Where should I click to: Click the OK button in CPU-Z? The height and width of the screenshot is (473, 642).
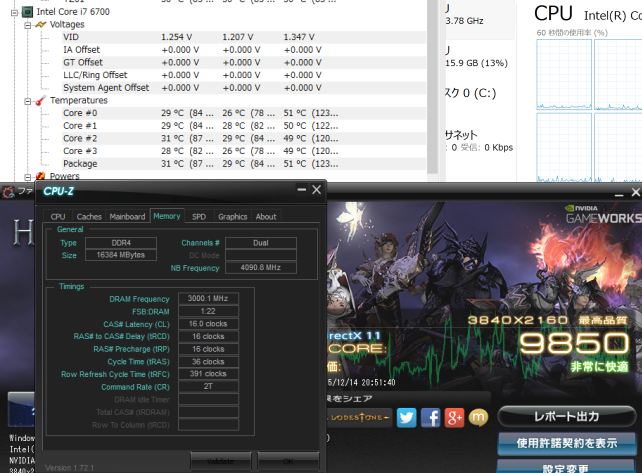pyautogui.click(x=288, y=462)
